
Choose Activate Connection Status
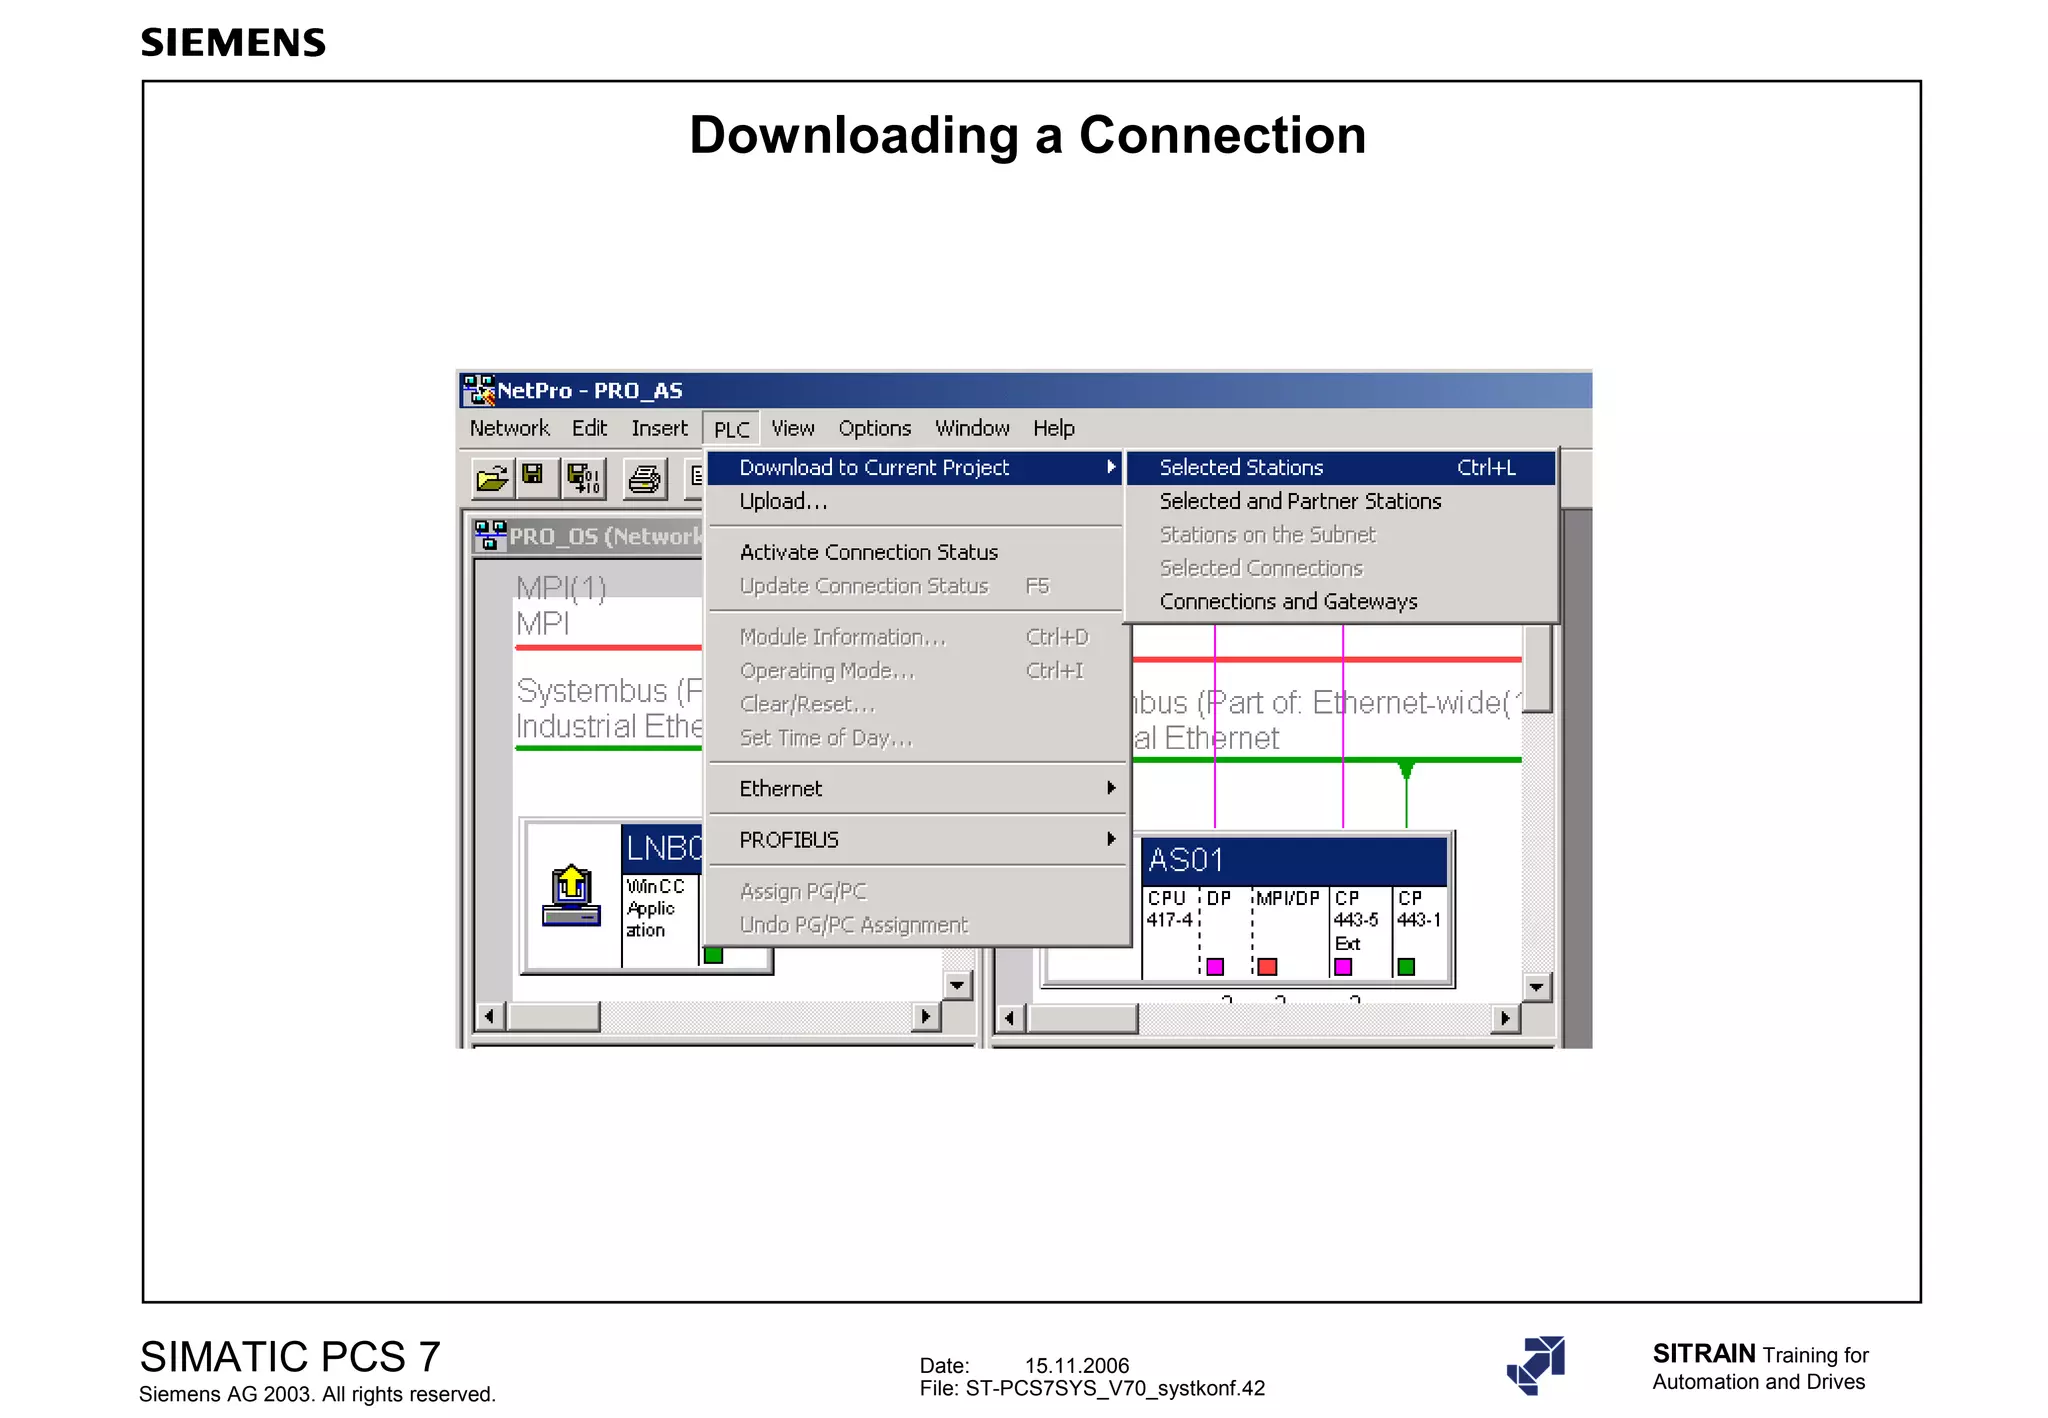pyautogui.click(x=914, y=552)
